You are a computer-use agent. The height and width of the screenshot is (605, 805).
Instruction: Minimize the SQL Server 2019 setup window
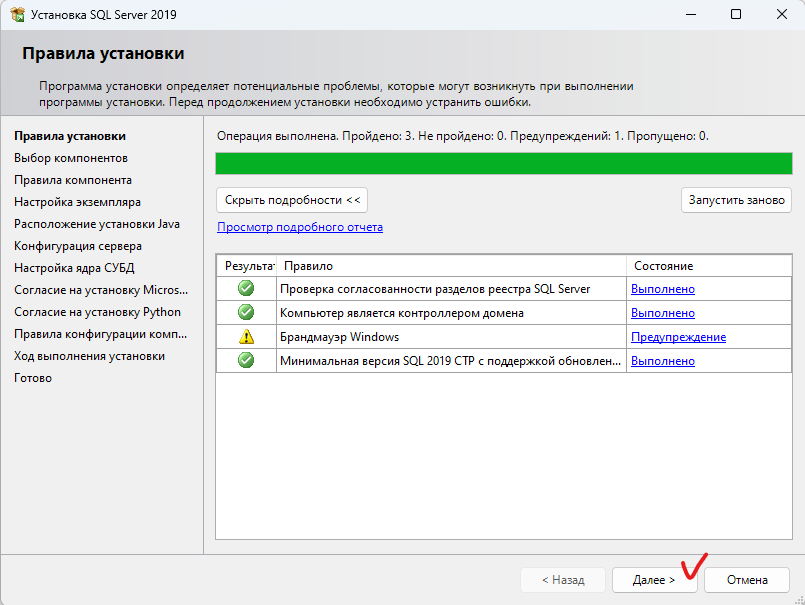[691, 14]
